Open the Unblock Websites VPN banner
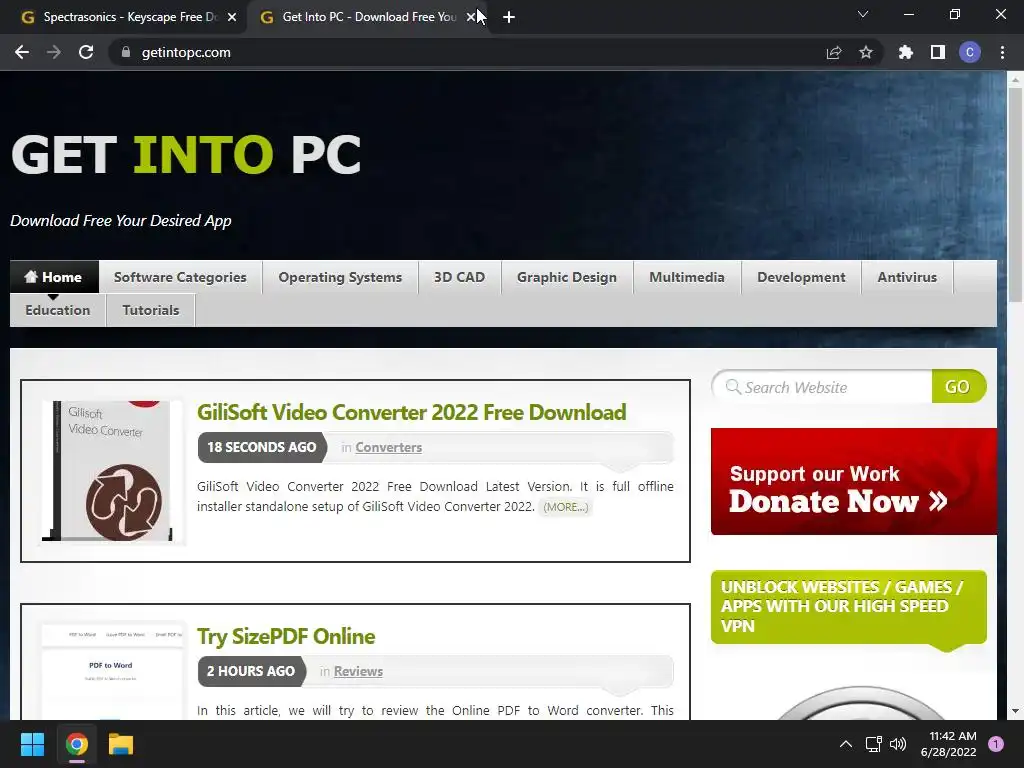This screenshot has height=768, width=1024. (848, 607)
